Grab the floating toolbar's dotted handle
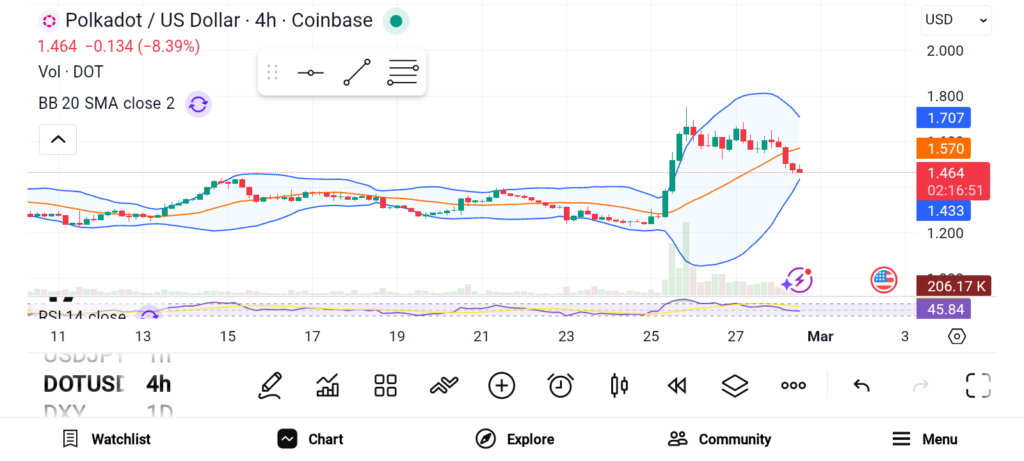 (273, 72)
